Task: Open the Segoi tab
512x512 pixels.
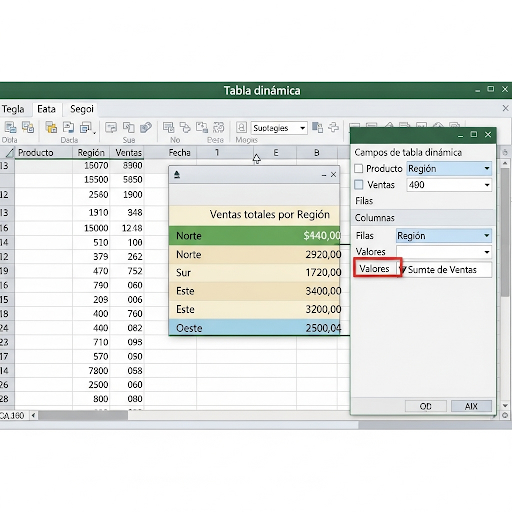Action: 82,109
